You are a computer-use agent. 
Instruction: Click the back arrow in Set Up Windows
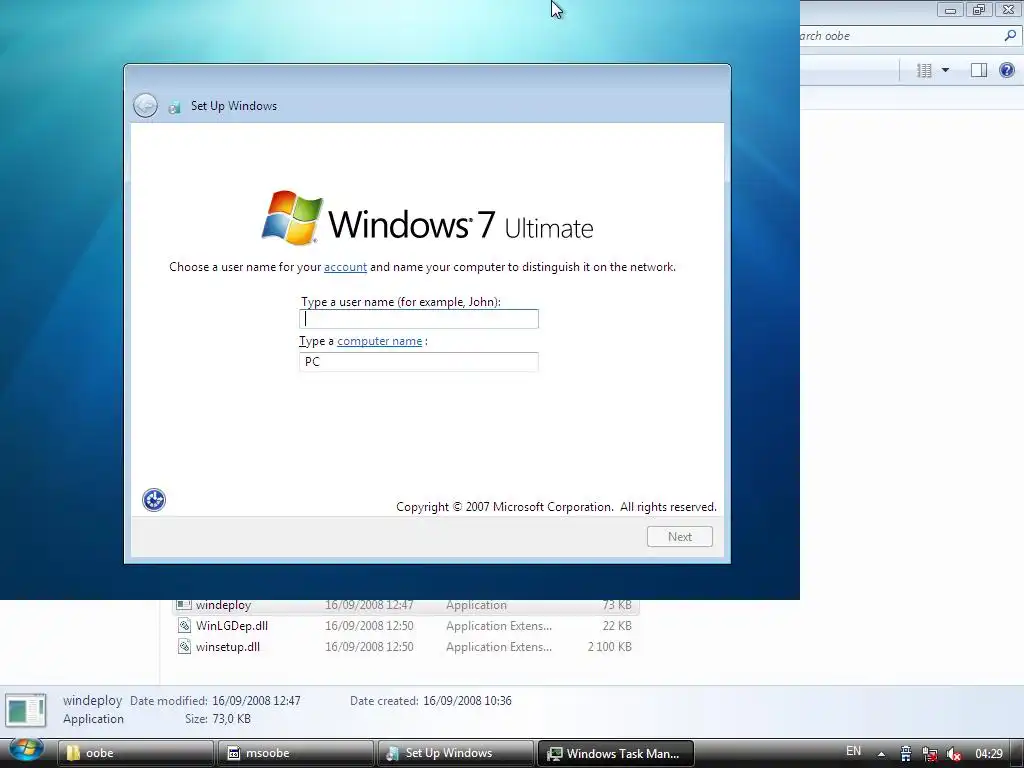point(145,105)
